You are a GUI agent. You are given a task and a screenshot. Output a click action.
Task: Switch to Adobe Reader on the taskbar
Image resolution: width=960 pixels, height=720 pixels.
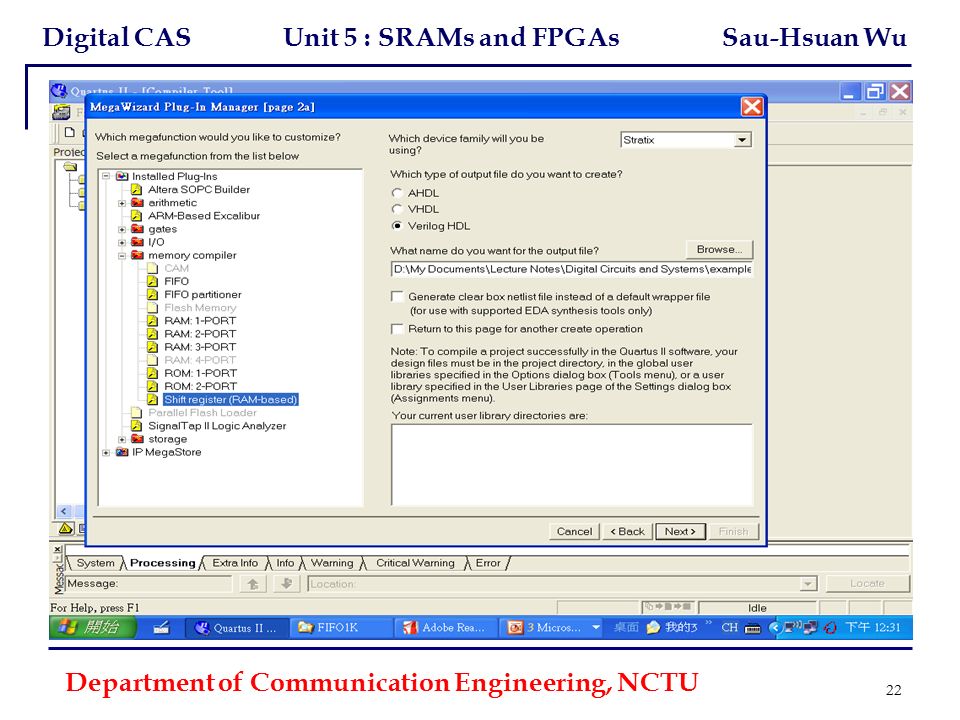[x=446, y=628]
